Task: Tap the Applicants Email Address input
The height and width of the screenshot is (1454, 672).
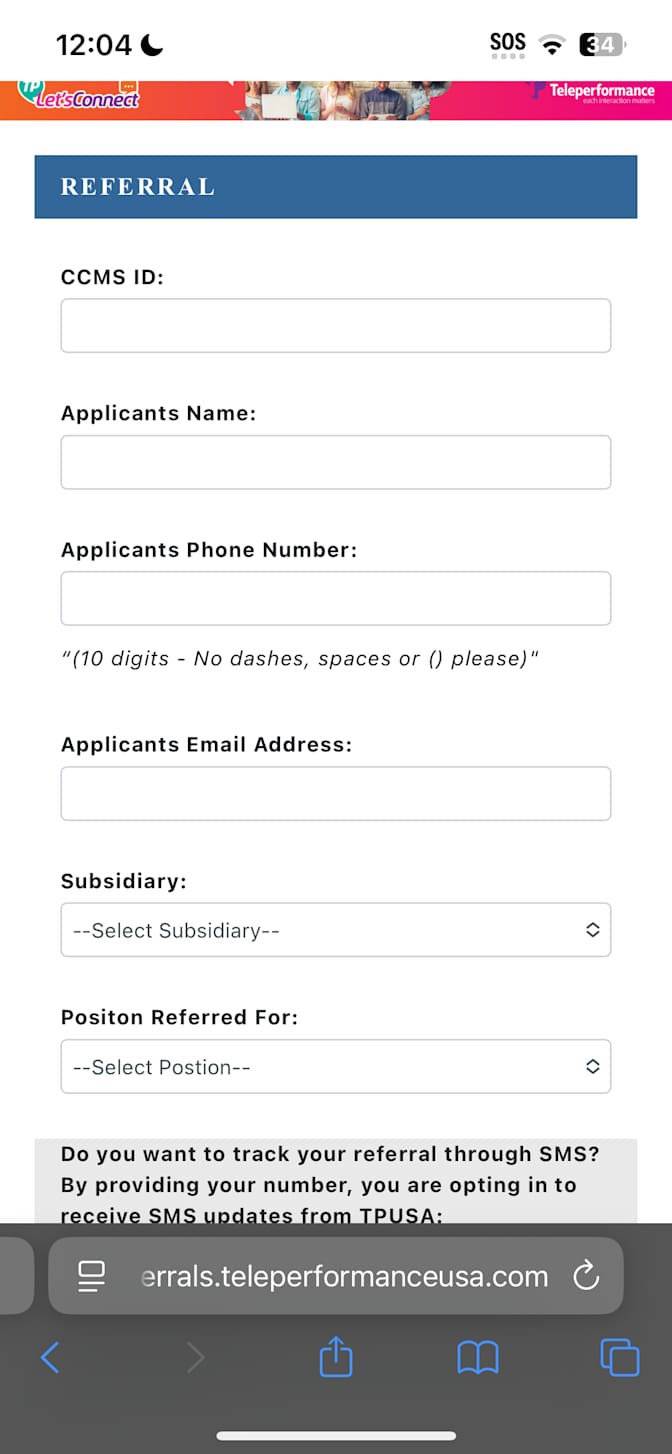Action: click(x=336, y=794)
